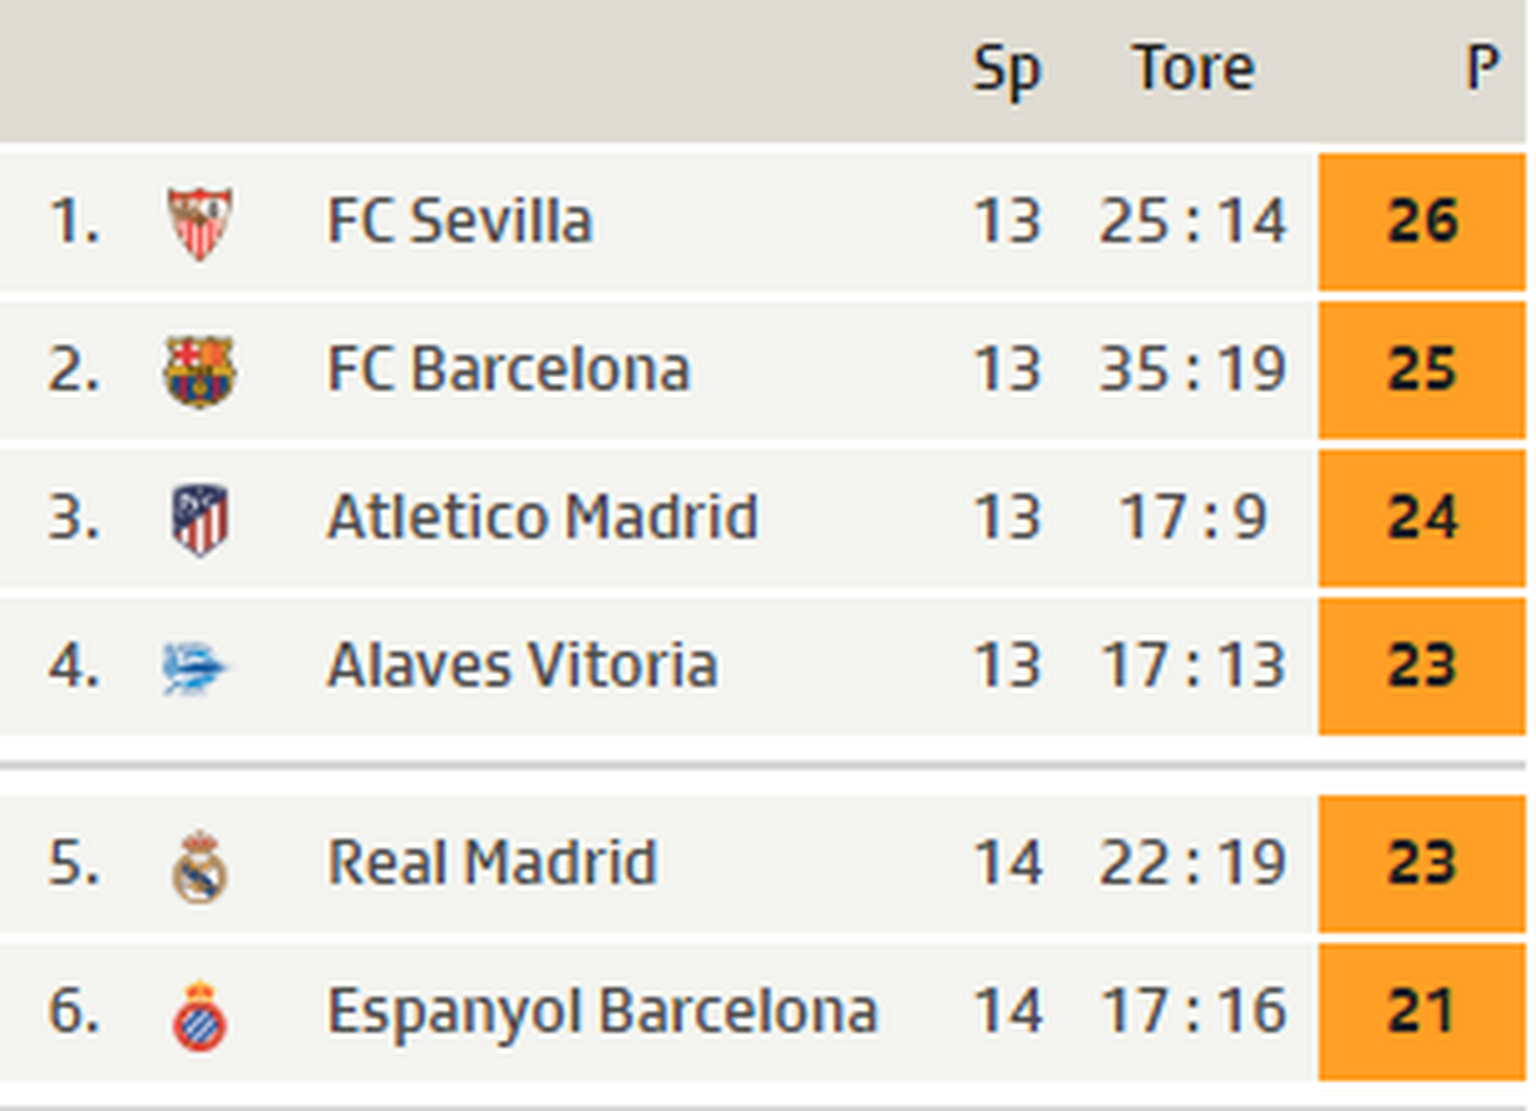Open the Espanyol Barcelona team name
The width and height of the screenshot is (1536, 1111).
(x=603, y=1011)
